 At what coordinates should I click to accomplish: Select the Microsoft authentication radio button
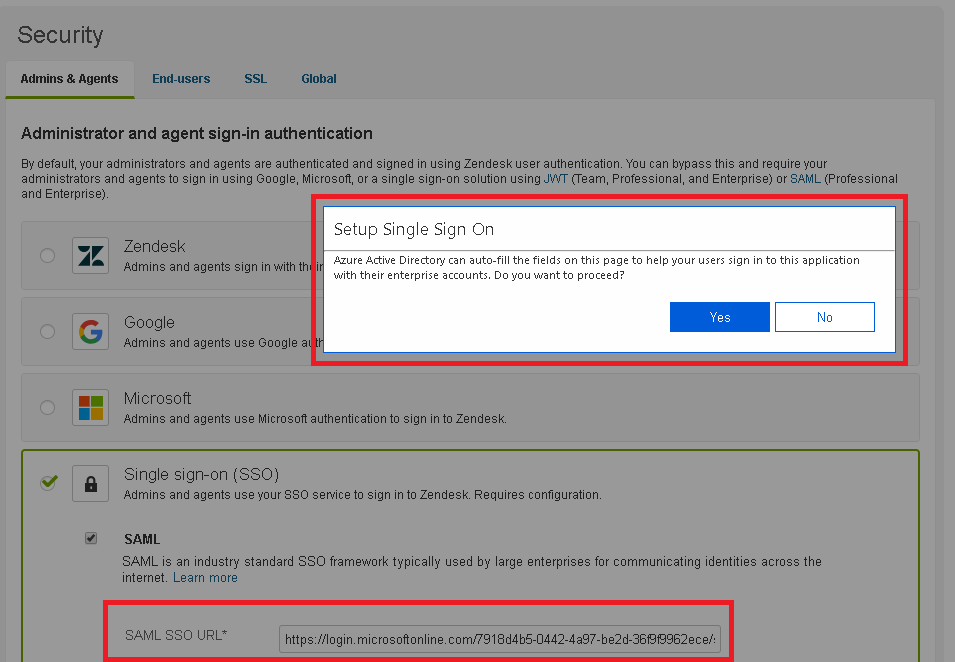pos(48,407)
